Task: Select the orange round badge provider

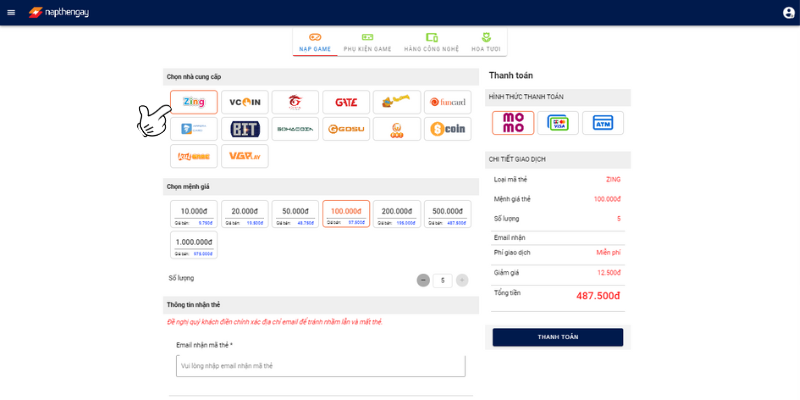Action: tap(397, 129)
